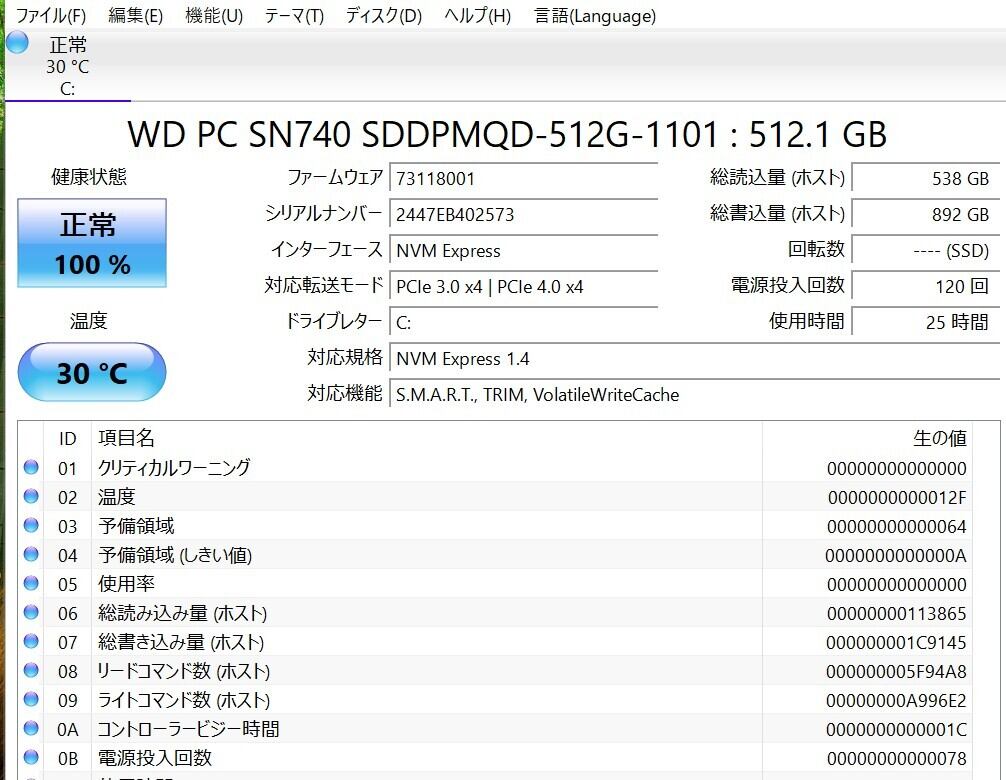The height and width of the screenshot is (780, 1006).
Task: Click the status icon for 総読み込み量 row 06
Action: tap(31, 612)
